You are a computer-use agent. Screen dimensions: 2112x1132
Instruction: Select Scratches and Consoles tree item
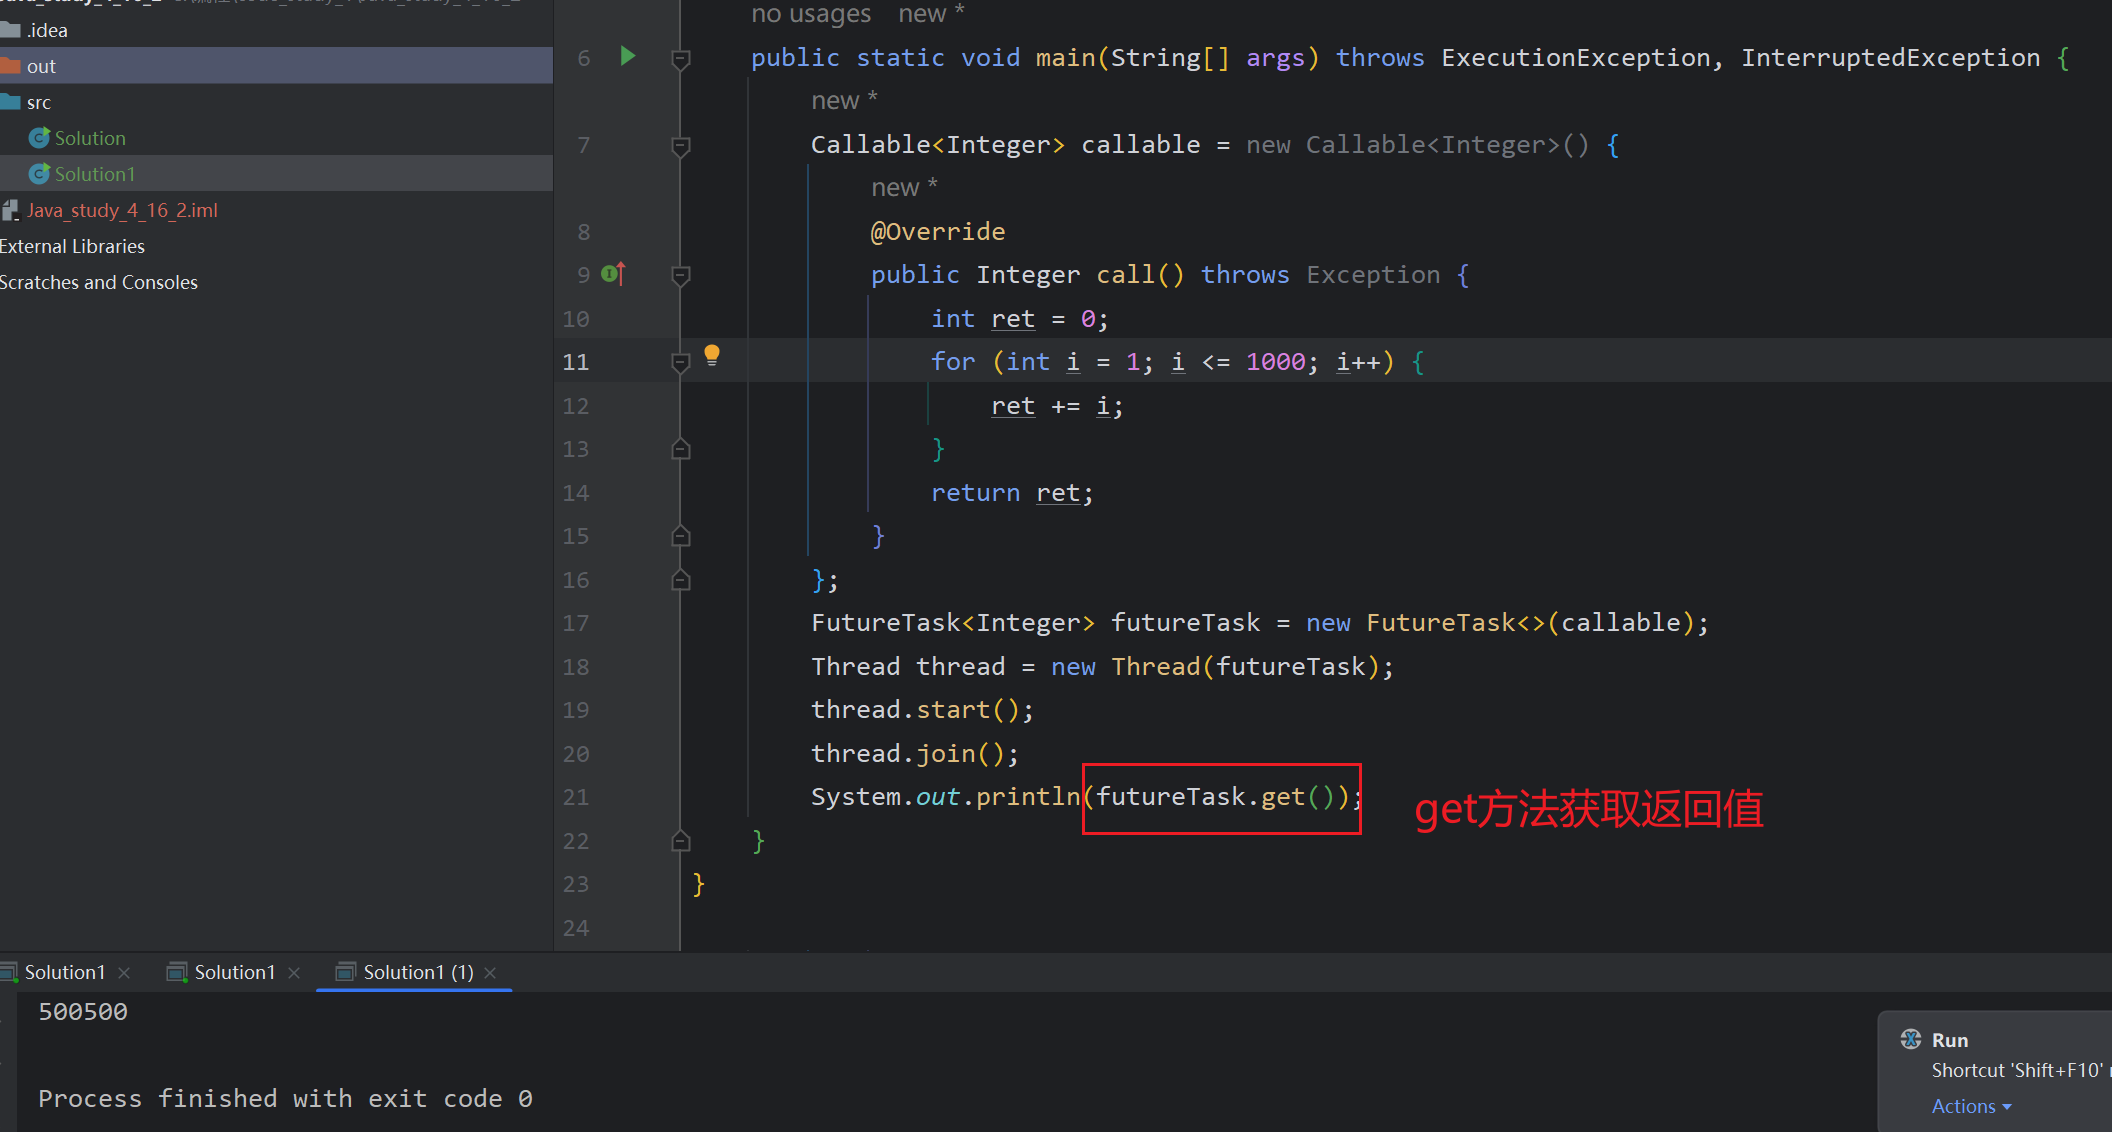click(x=98, y=282)
